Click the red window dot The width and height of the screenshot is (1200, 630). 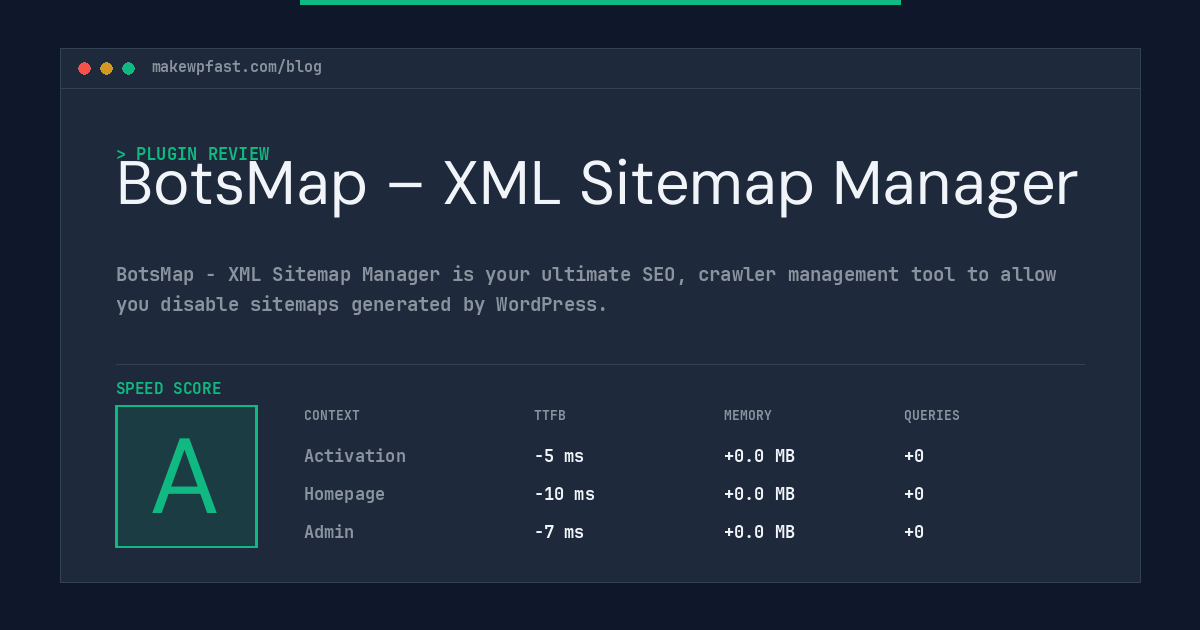pos(84,68)
